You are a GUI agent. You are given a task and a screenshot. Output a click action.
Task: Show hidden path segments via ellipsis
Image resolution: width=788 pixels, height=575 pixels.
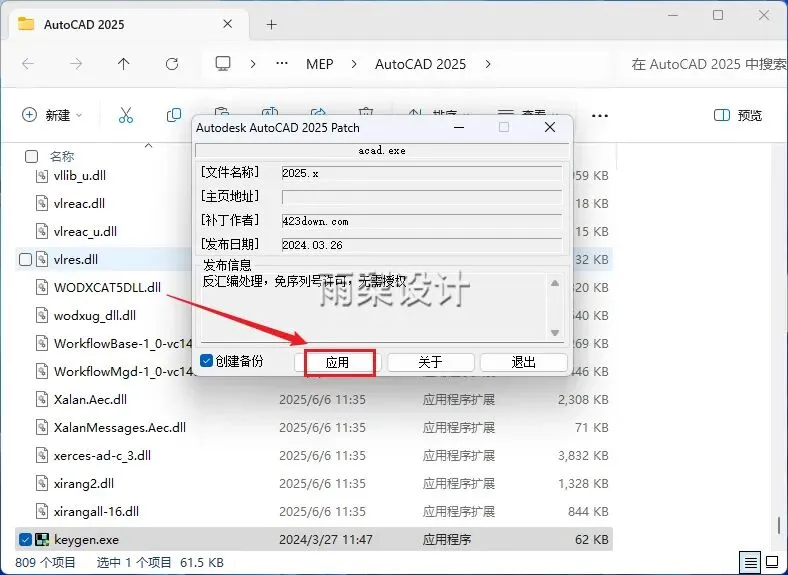point(282,63)
